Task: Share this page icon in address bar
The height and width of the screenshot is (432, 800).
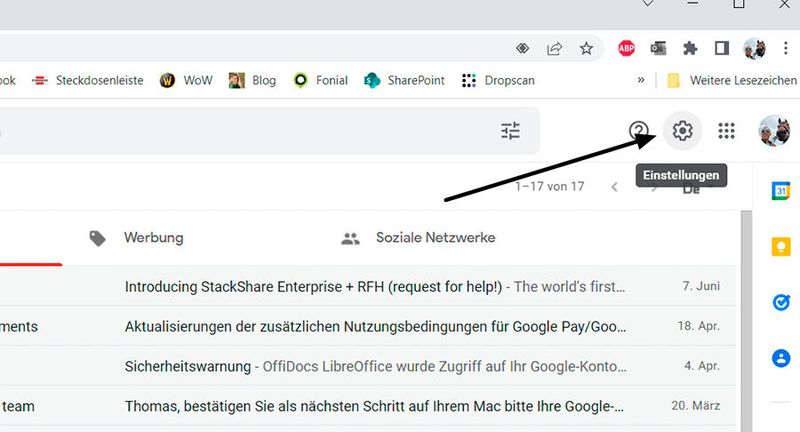Action: pos(554,48)
